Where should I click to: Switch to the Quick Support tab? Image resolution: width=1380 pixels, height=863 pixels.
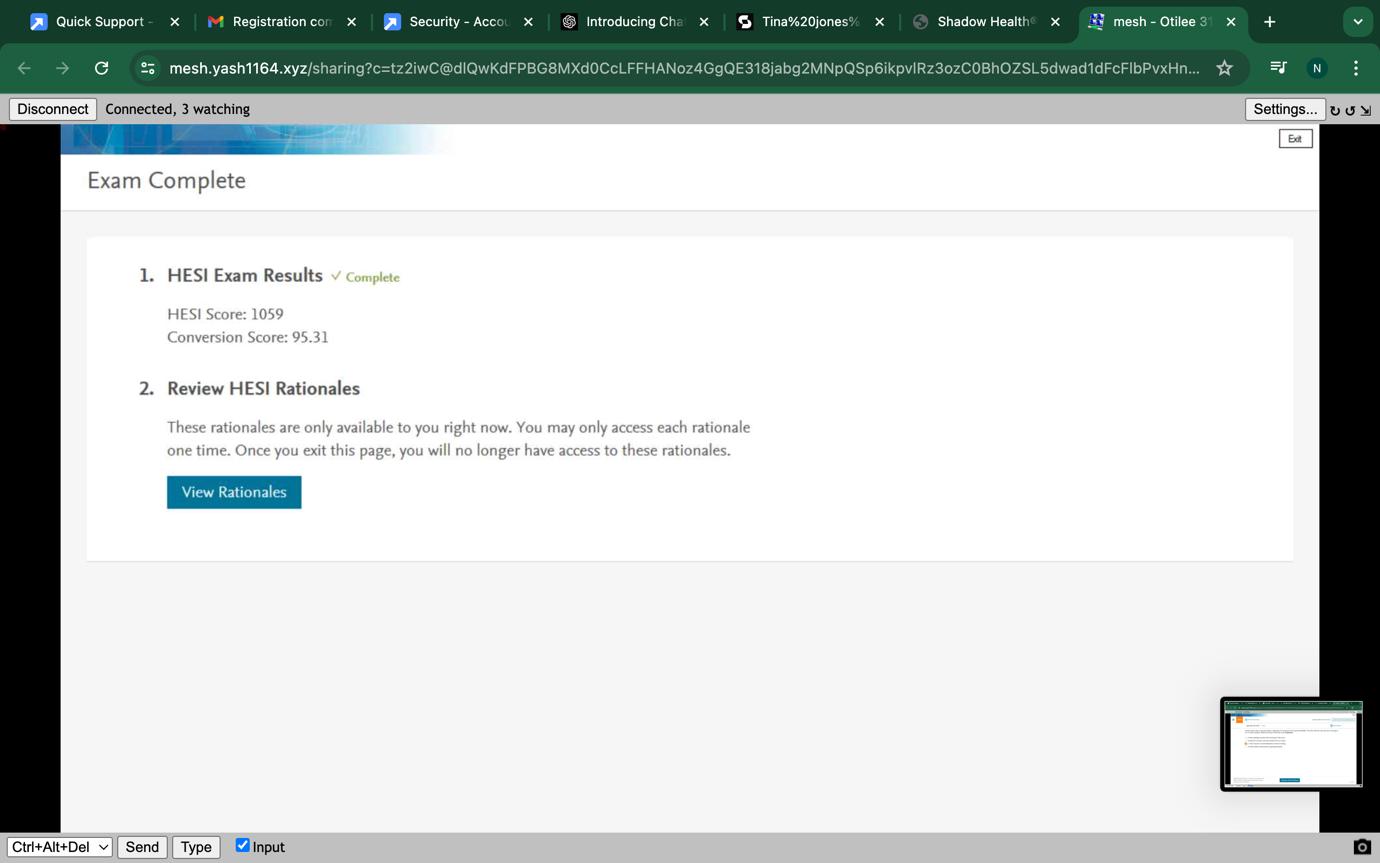(x=104, y=21)
